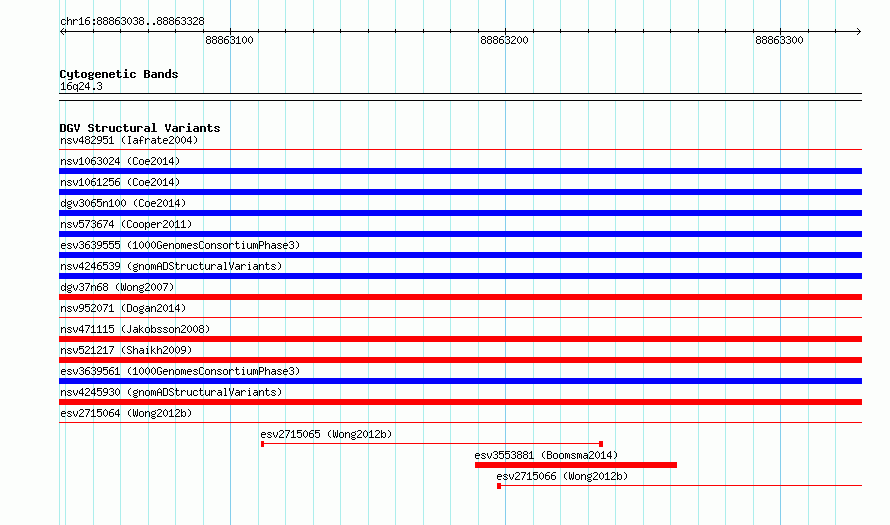890x525 pixels.
Task: Select the dgv3065n100 blue variant bar
Action: (460, 213)
